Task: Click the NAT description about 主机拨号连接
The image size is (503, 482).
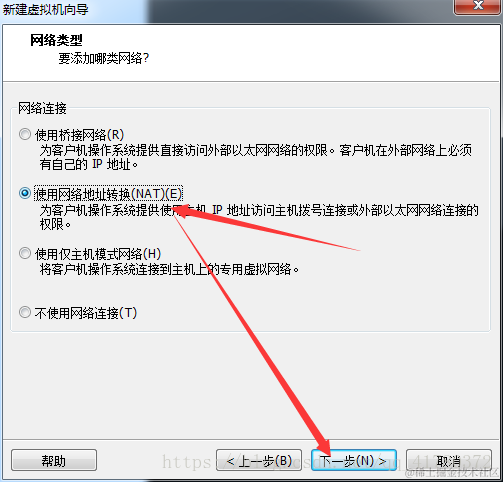Action: 259,217
